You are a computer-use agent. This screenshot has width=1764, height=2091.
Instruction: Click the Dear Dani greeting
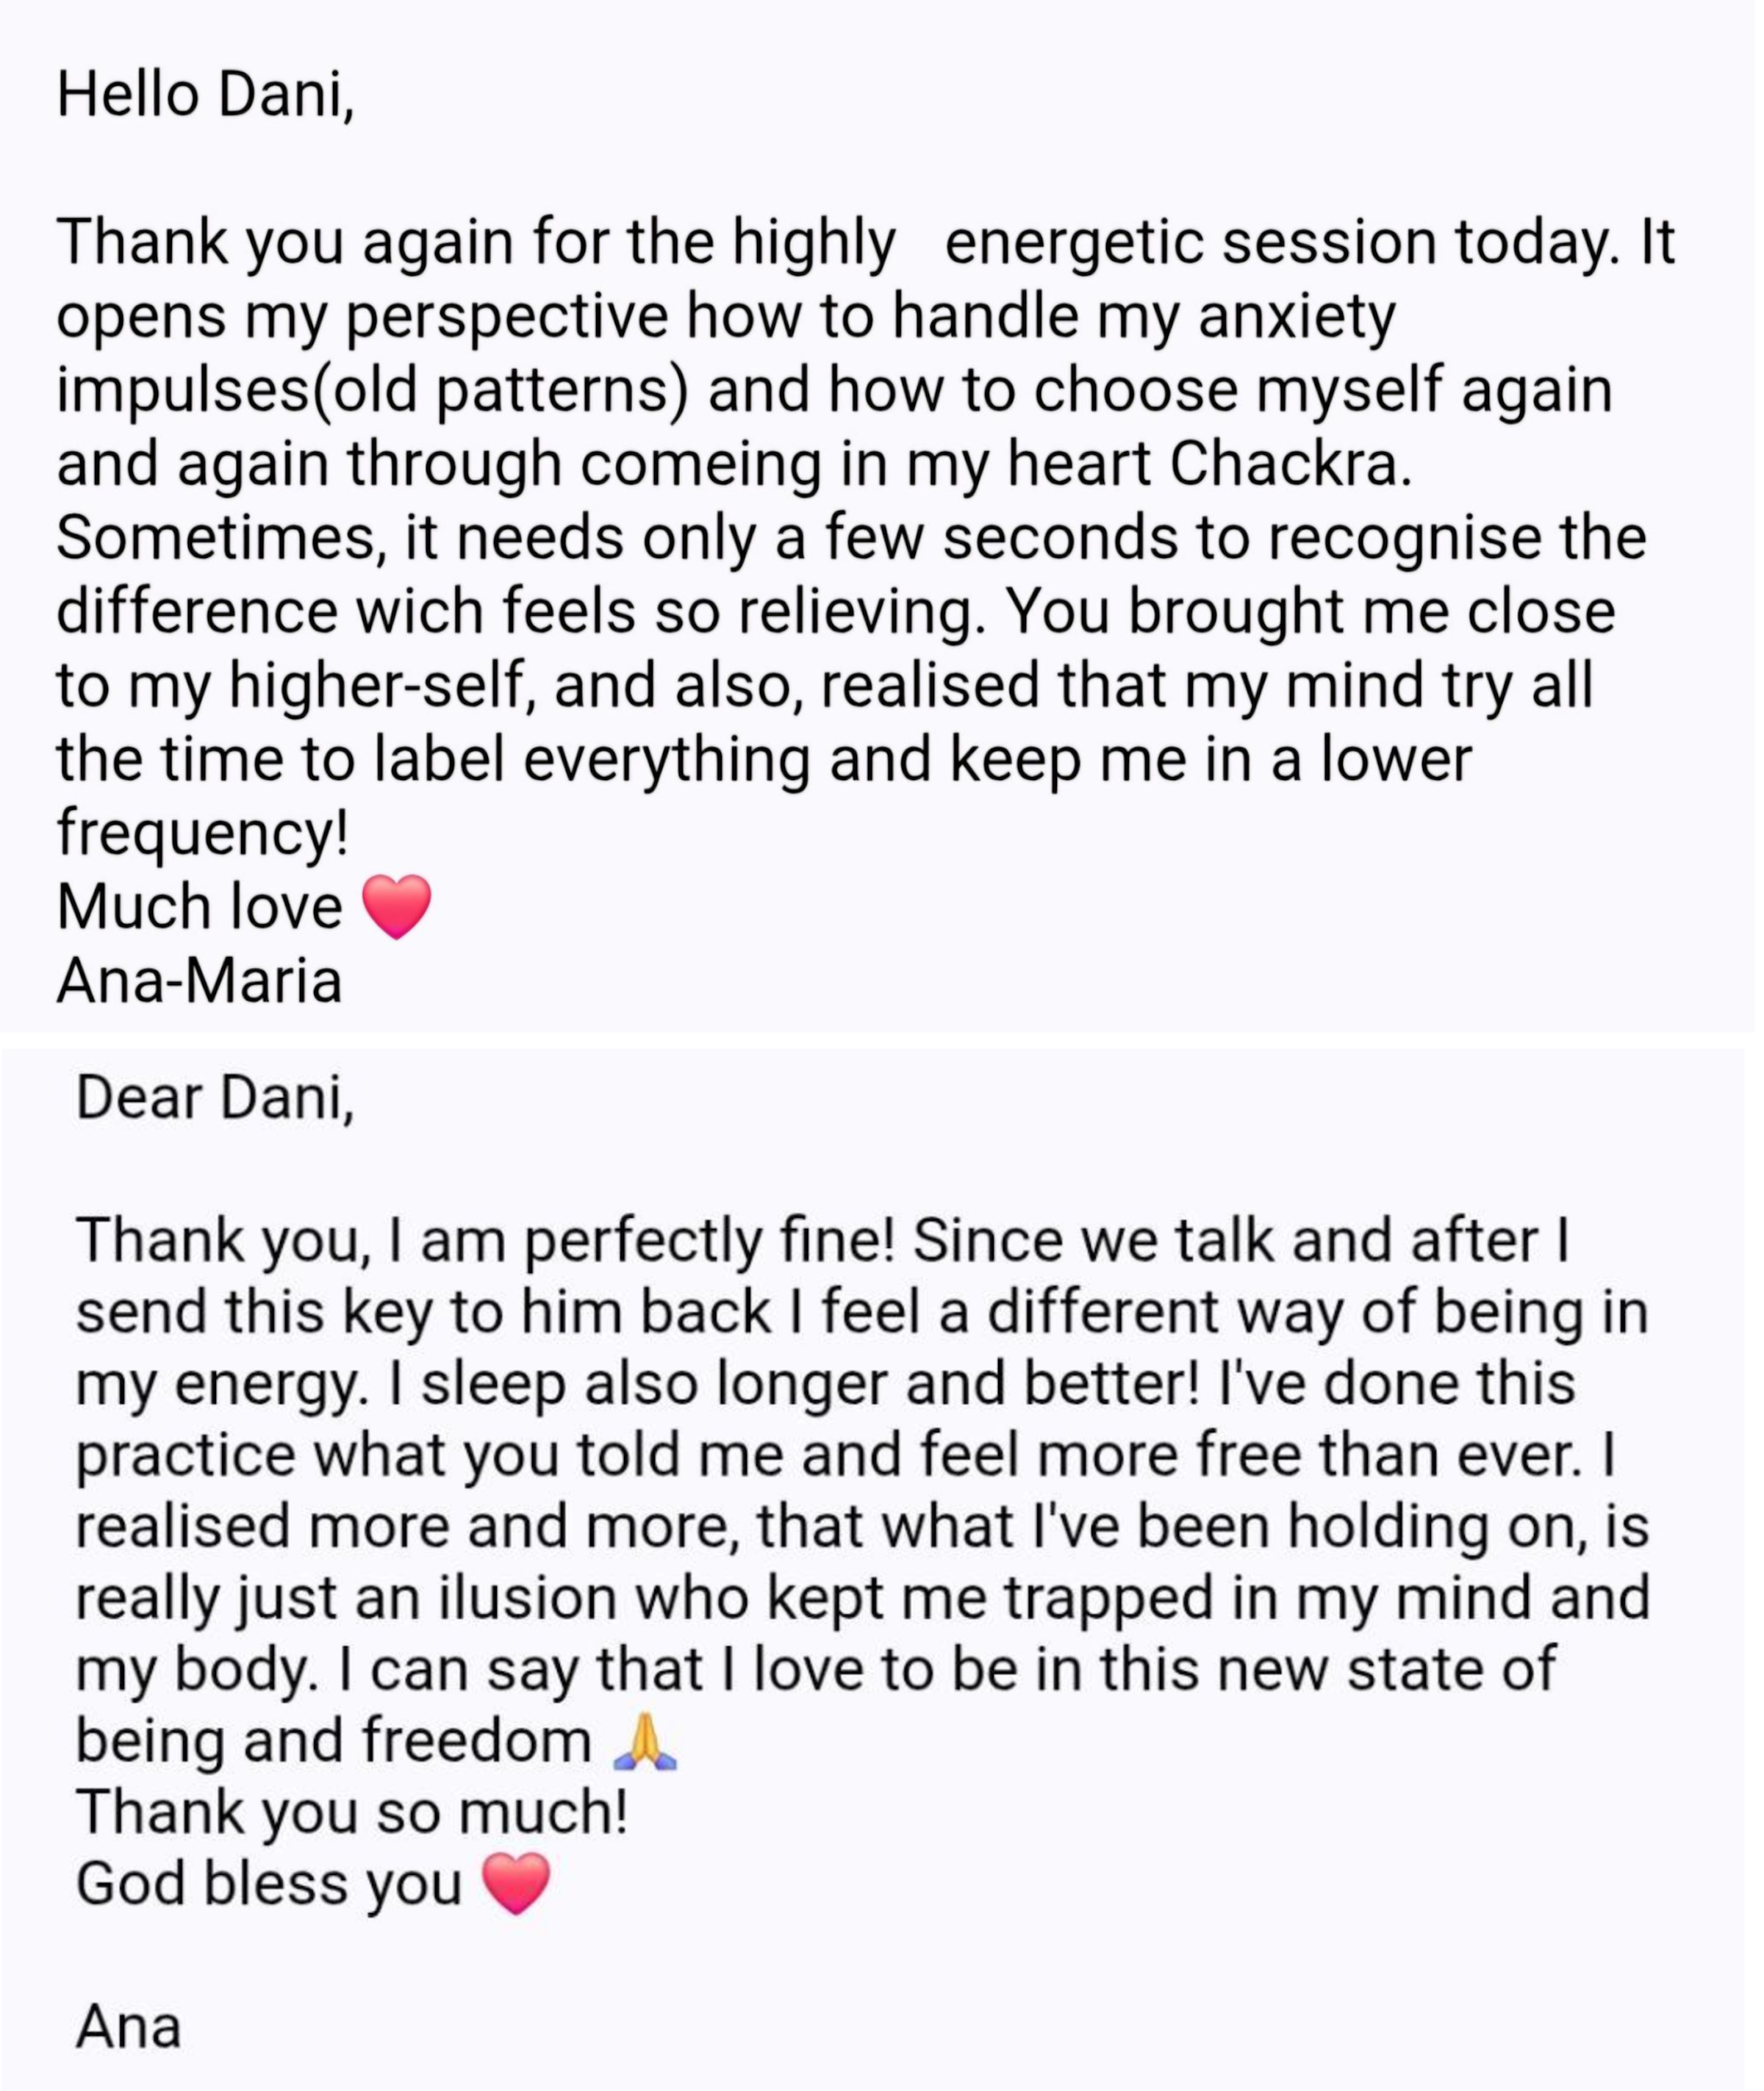point(215,1097)
